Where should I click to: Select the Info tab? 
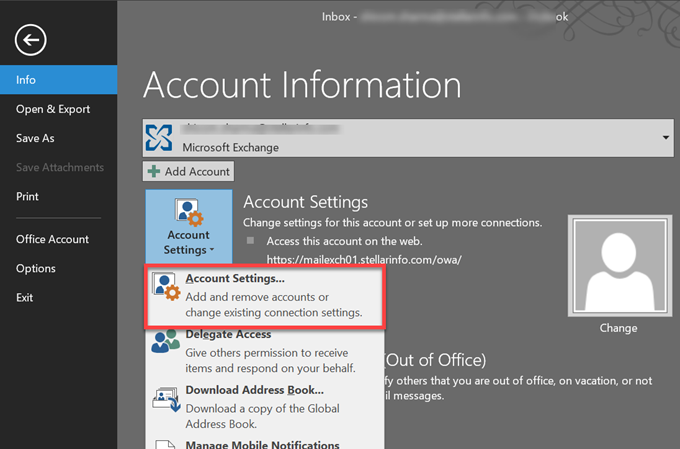click(59, 80)
